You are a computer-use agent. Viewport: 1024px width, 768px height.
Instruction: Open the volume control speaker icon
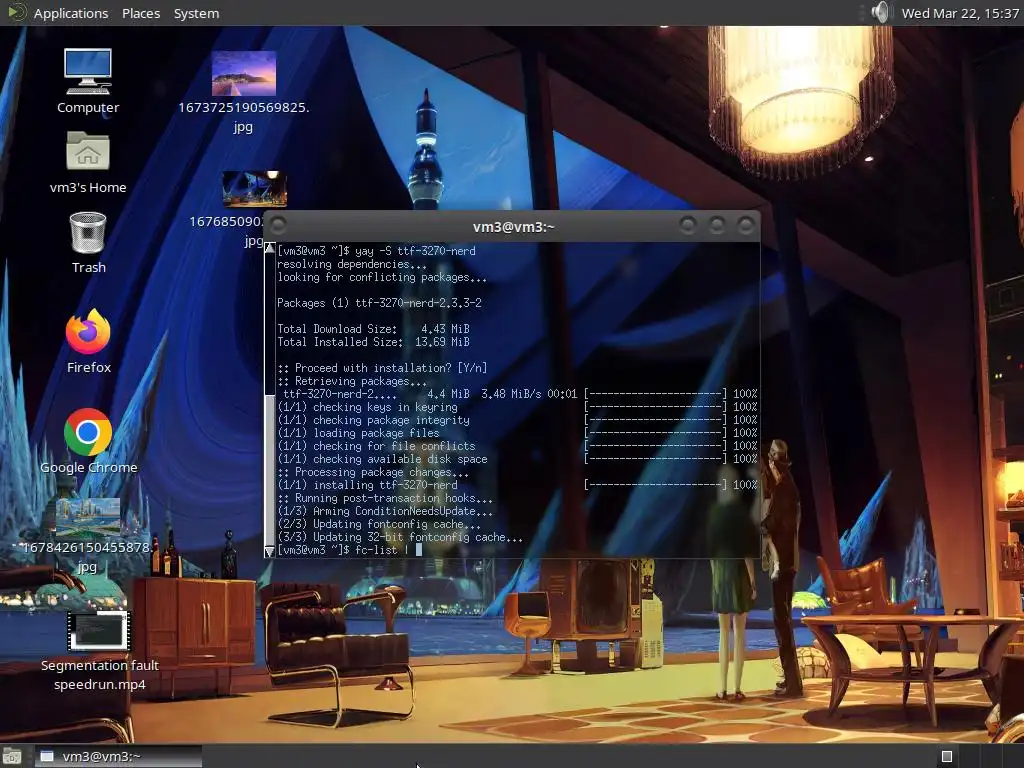point(880,12)
